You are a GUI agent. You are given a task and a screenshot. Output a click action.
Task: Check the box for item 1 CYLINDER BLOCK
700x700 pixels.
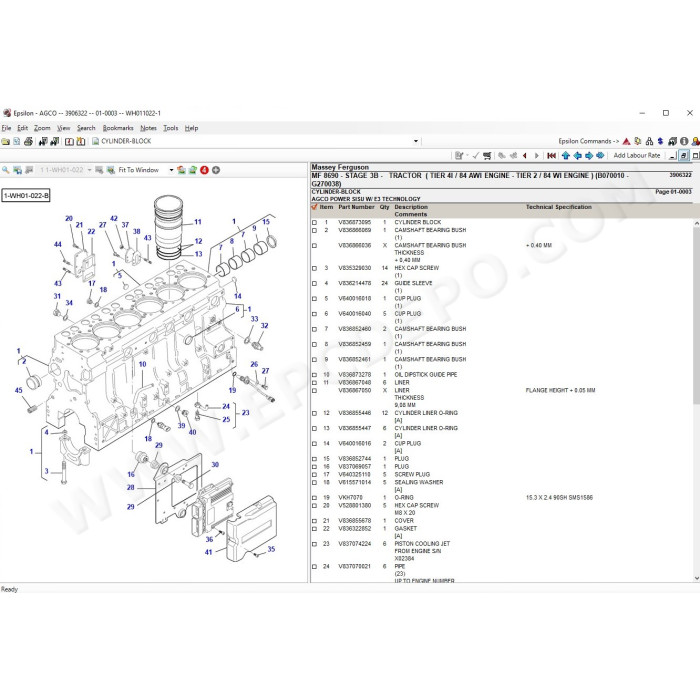(x=314, y=222)
